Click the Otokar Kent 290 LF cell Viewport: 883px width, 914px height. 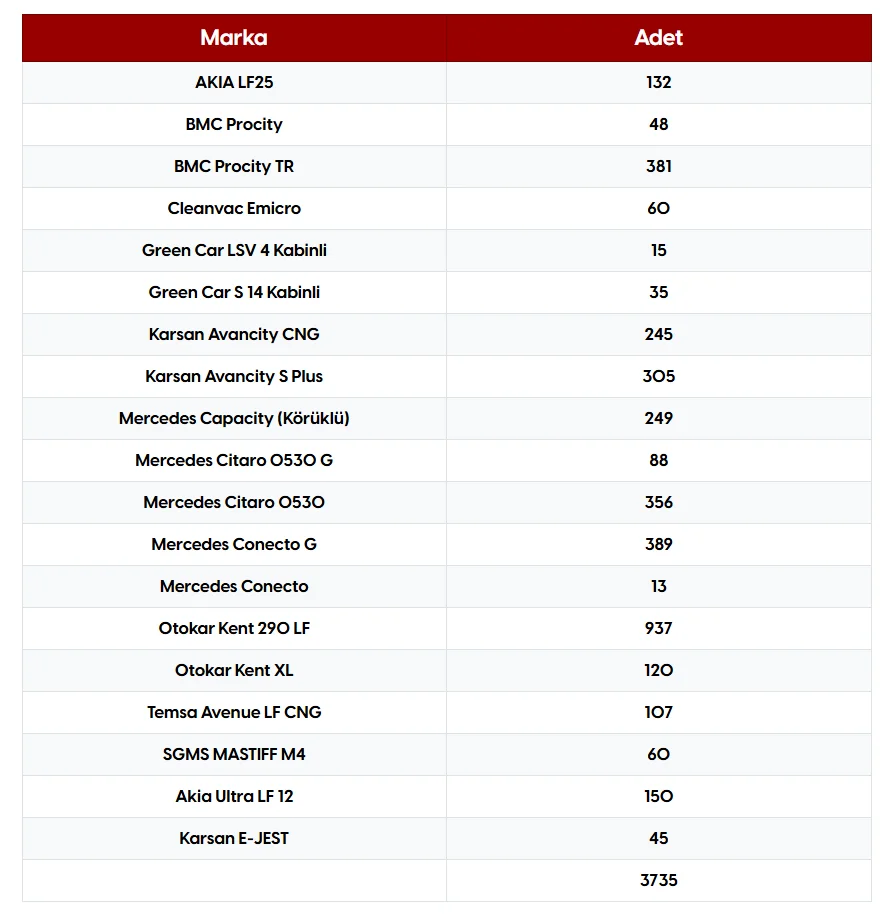pos(234,628)
